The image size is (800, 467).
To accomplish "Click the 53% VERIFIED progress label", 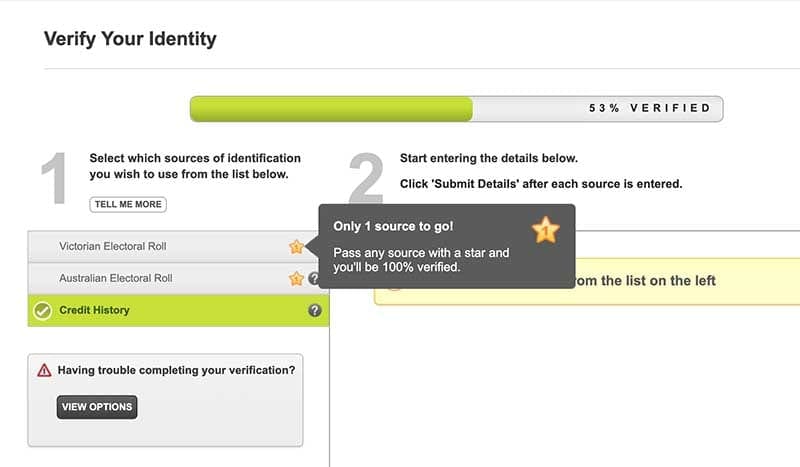I will (649, 108).
